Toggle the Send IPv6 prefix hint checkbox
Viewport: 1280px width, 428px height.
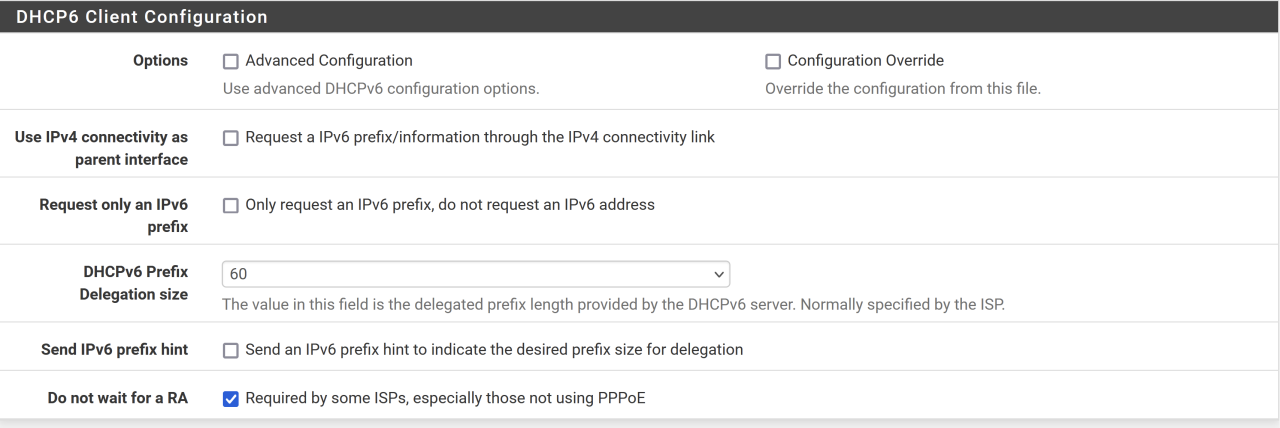click(x=230, y=350)
